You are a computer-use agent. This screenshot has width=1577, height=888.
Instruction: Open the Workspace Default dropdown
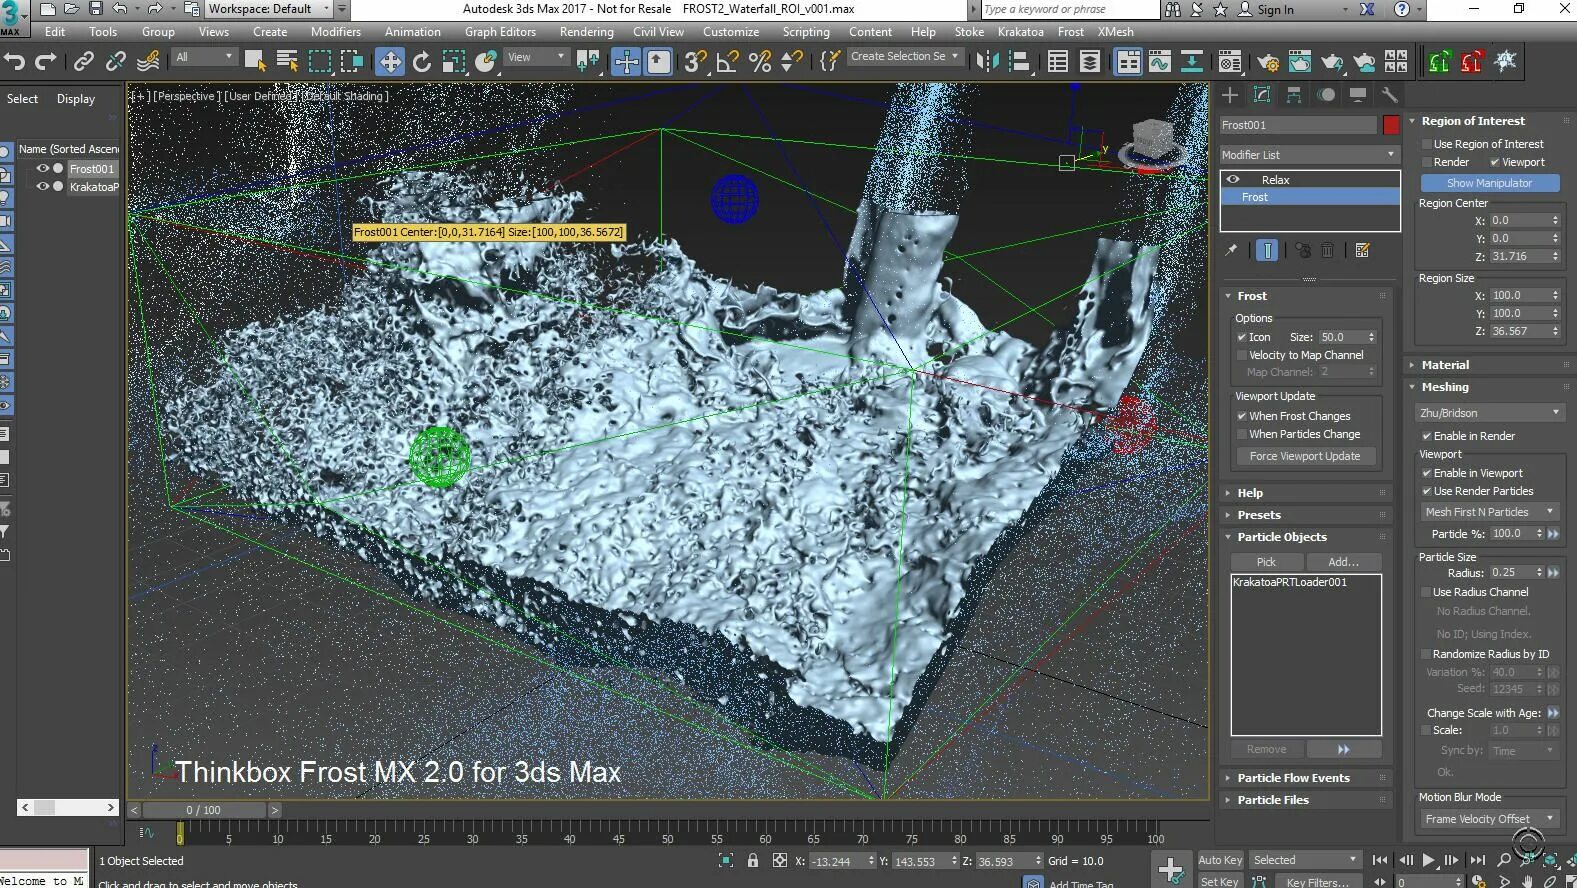[x=270, y=9]
